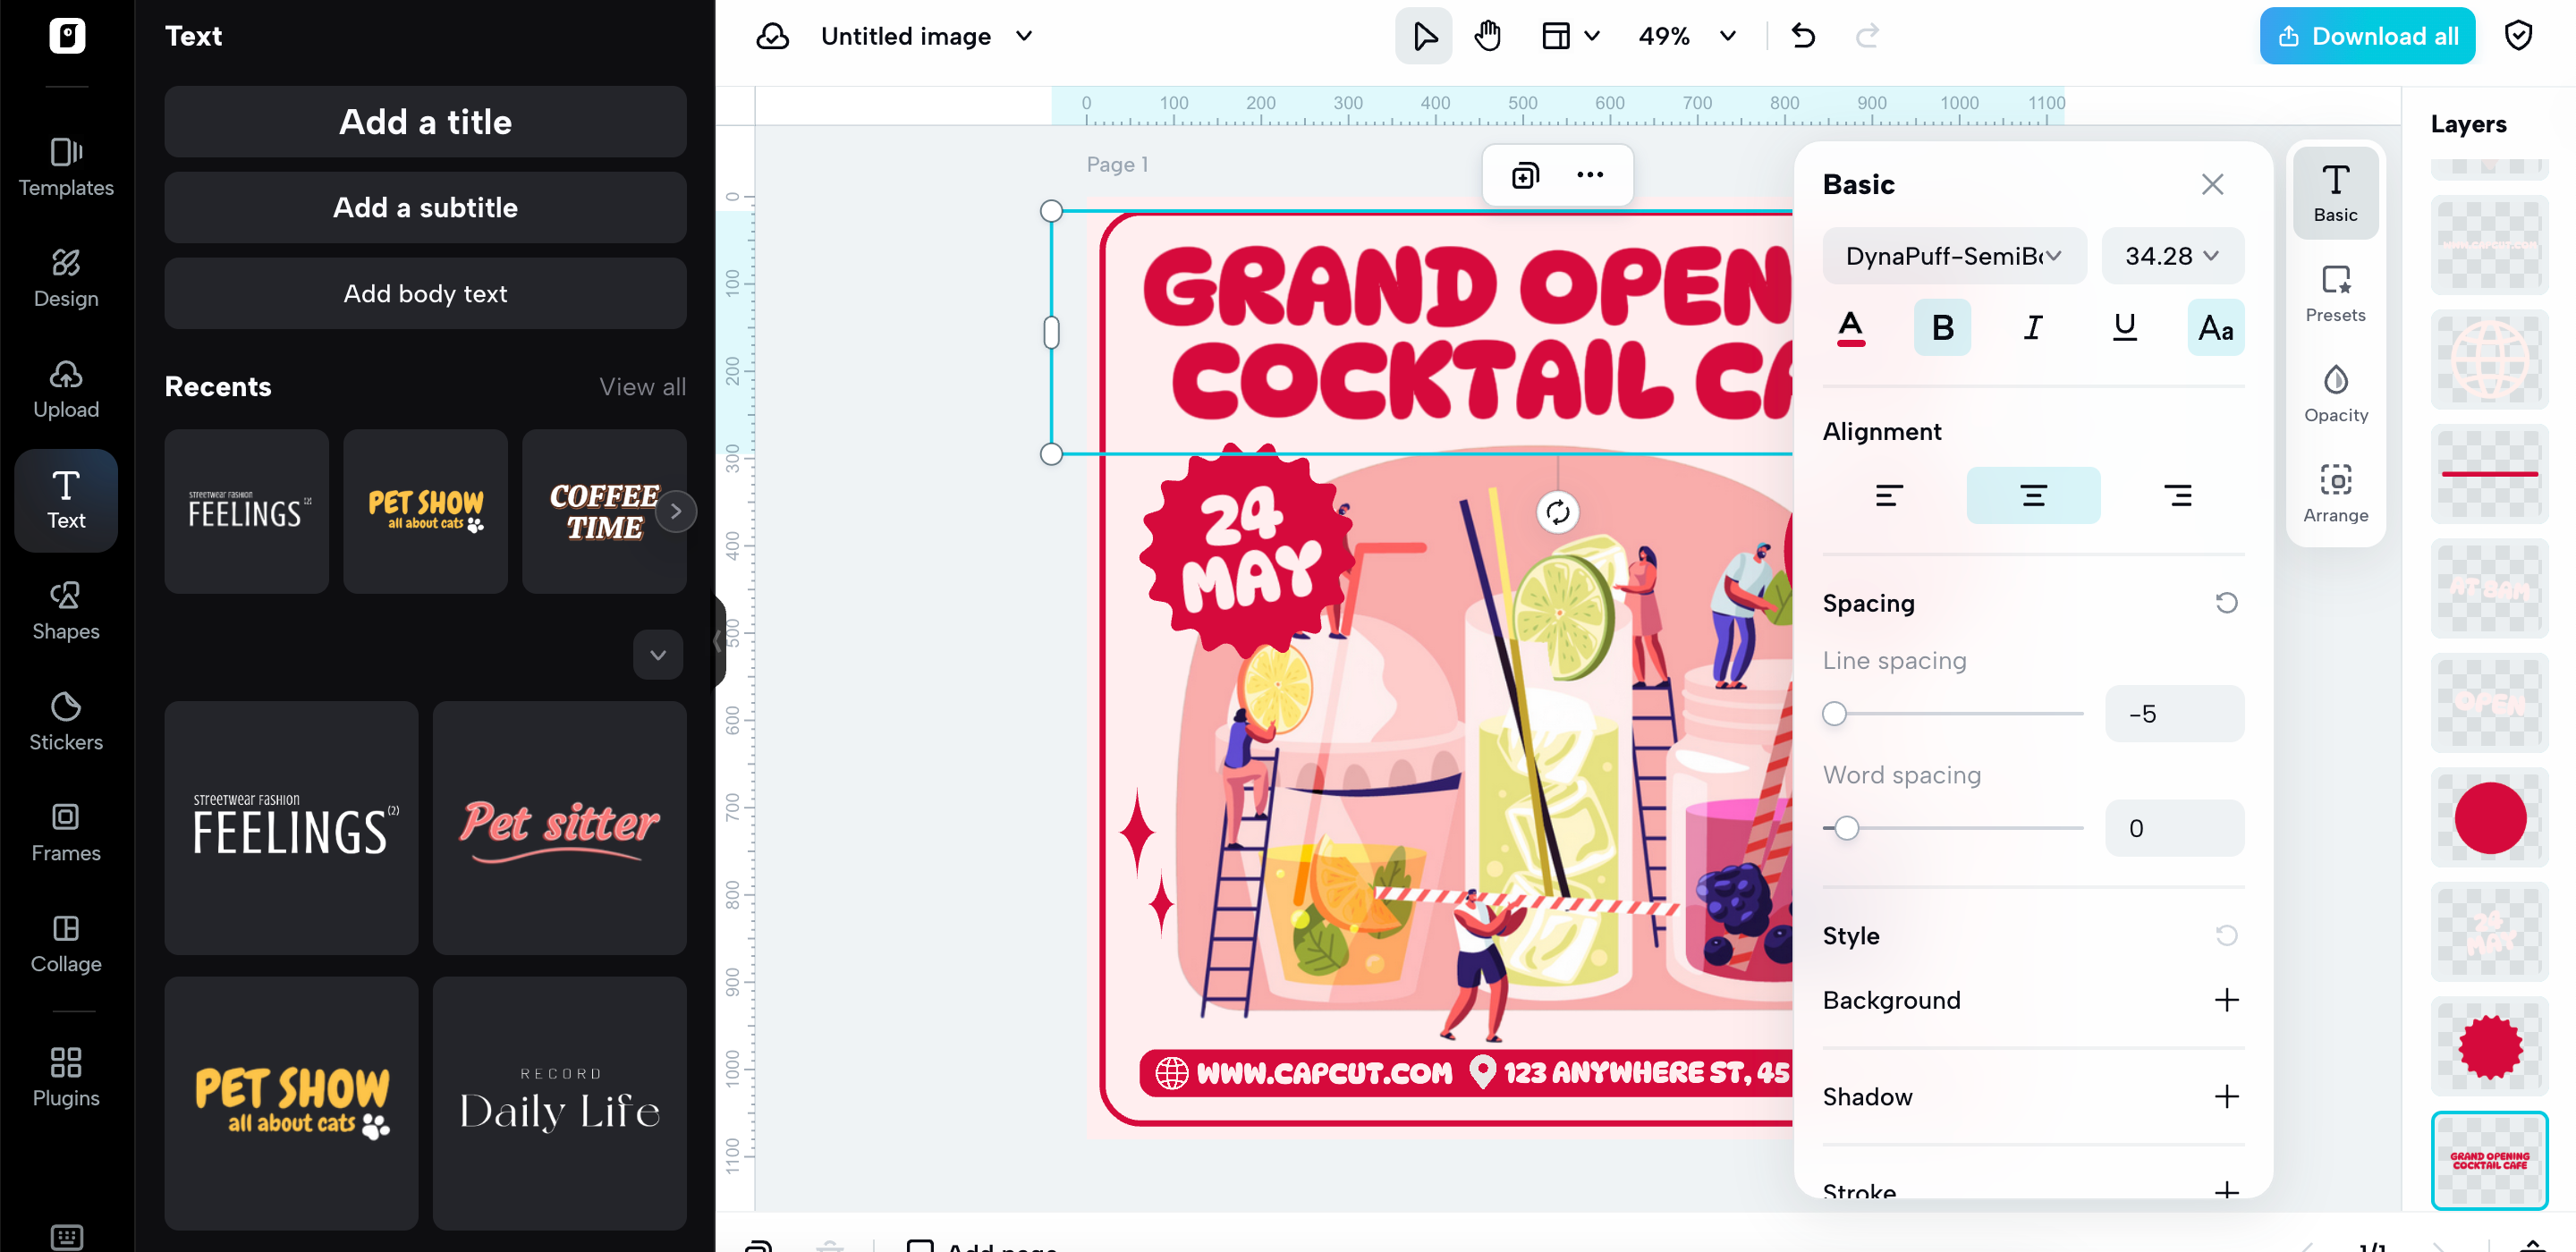
Task: Open the Stickers panel
Action: 66,722
